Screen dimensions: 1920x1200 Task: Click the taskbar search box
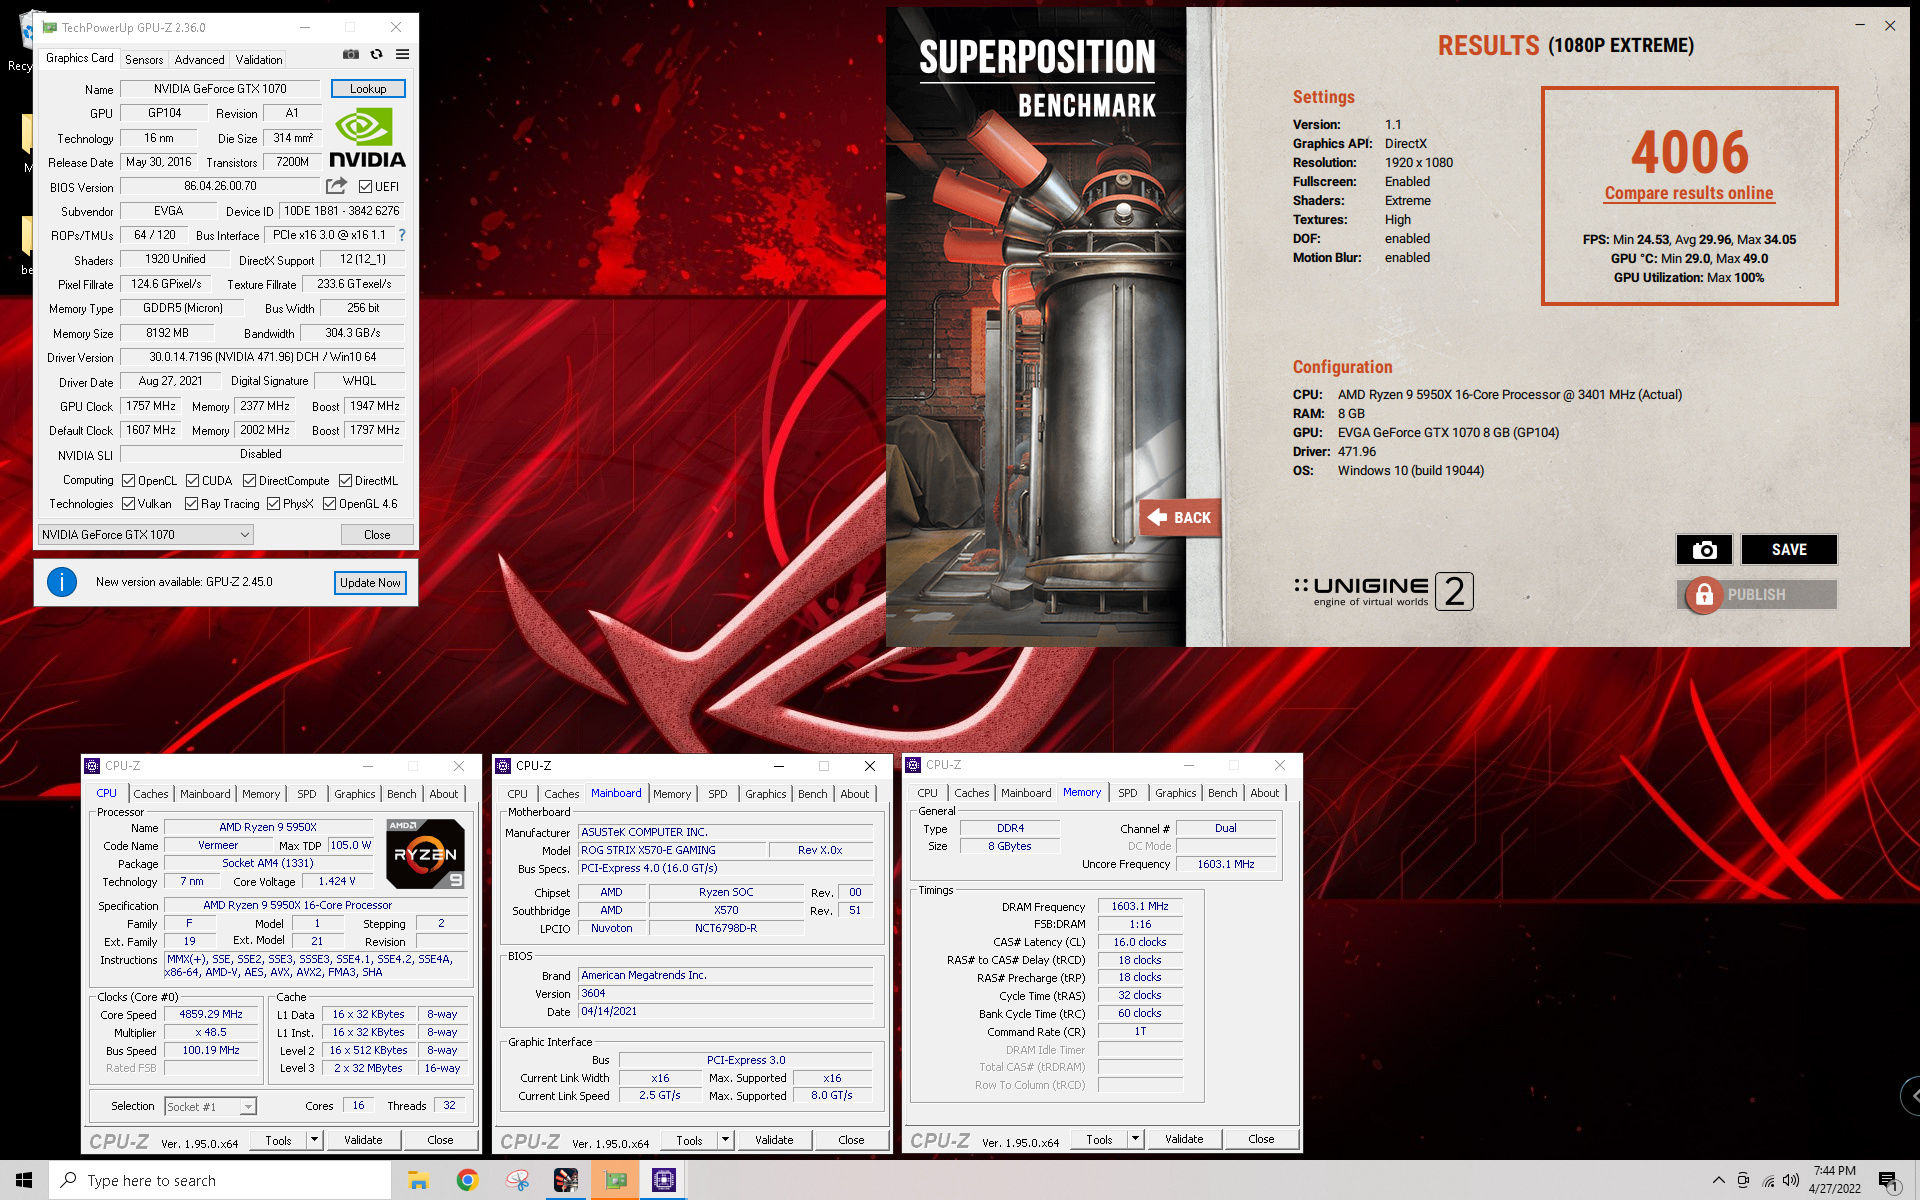(220, 1181)
